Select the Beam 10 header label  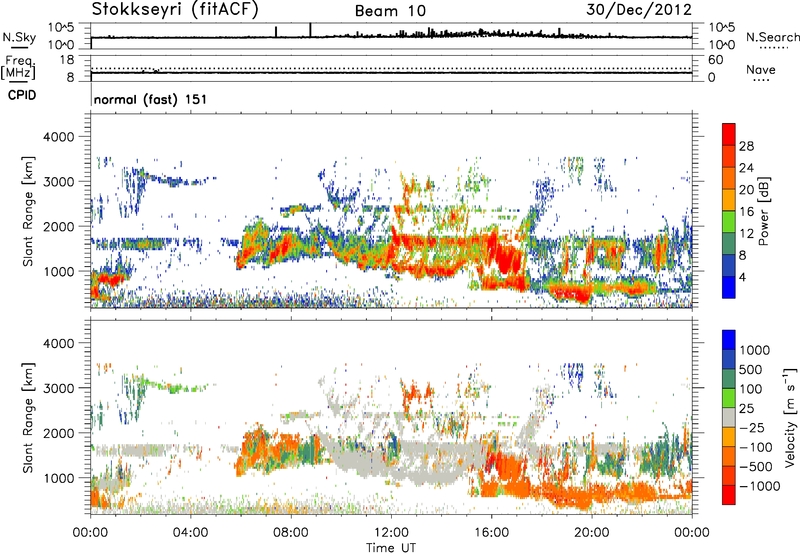pos(390,11)
